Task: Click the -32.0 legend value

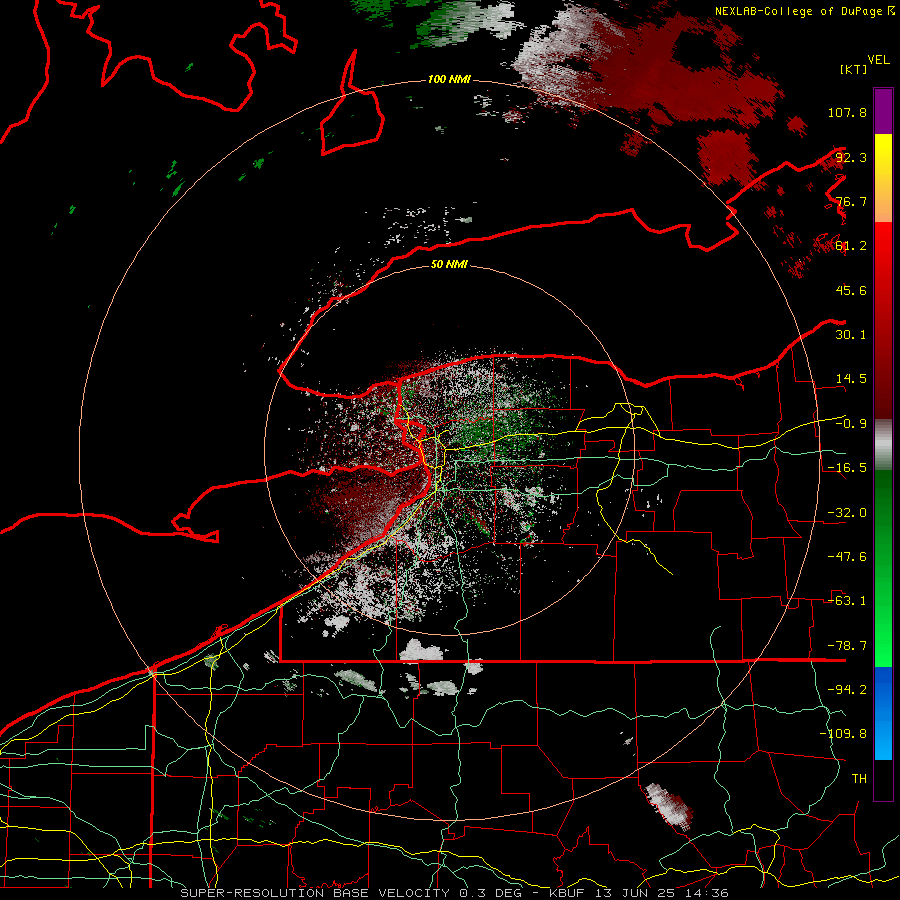Action: click(847, 513)
